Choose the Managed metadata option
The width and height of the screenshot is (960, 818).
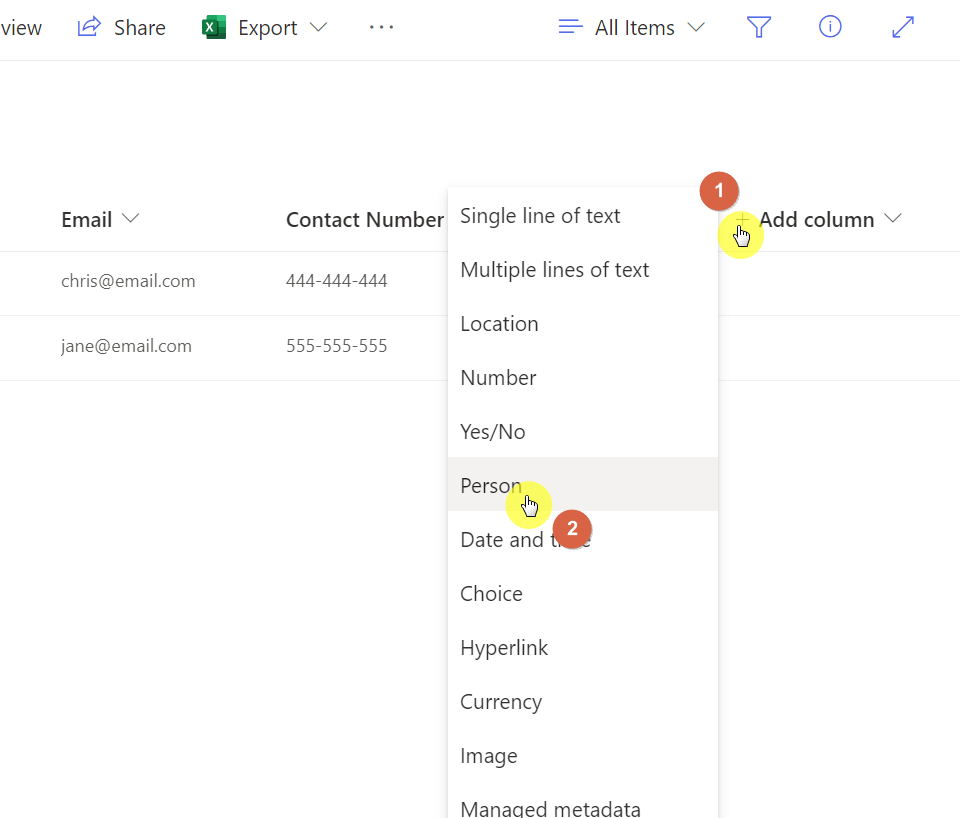coord(583,803)
